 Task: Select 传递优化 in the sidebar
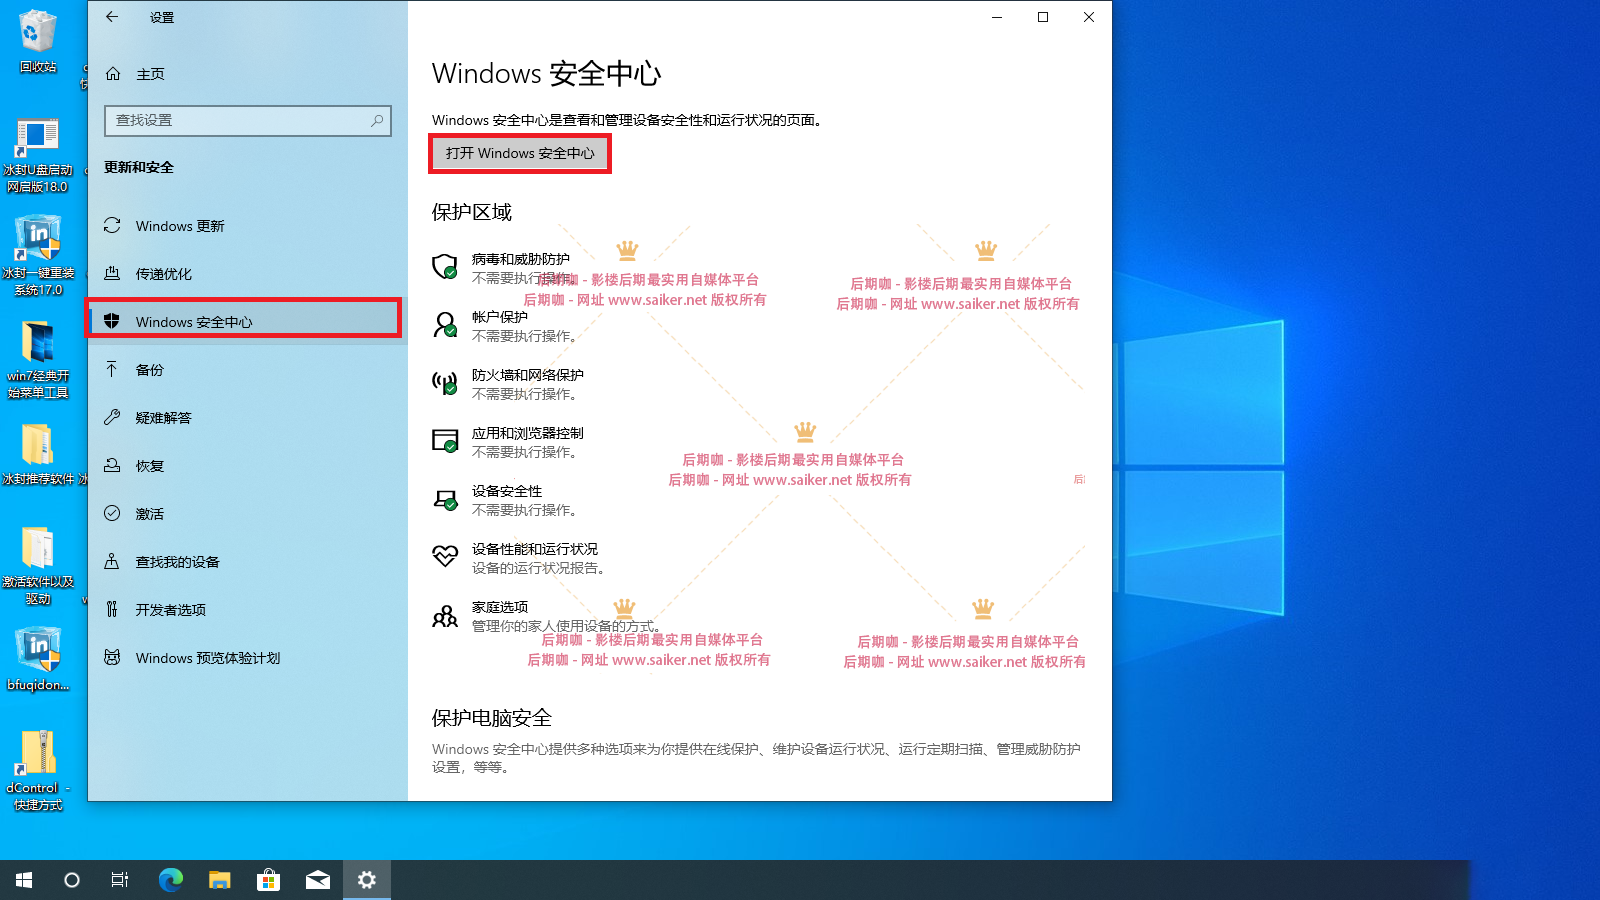point(248,274)
